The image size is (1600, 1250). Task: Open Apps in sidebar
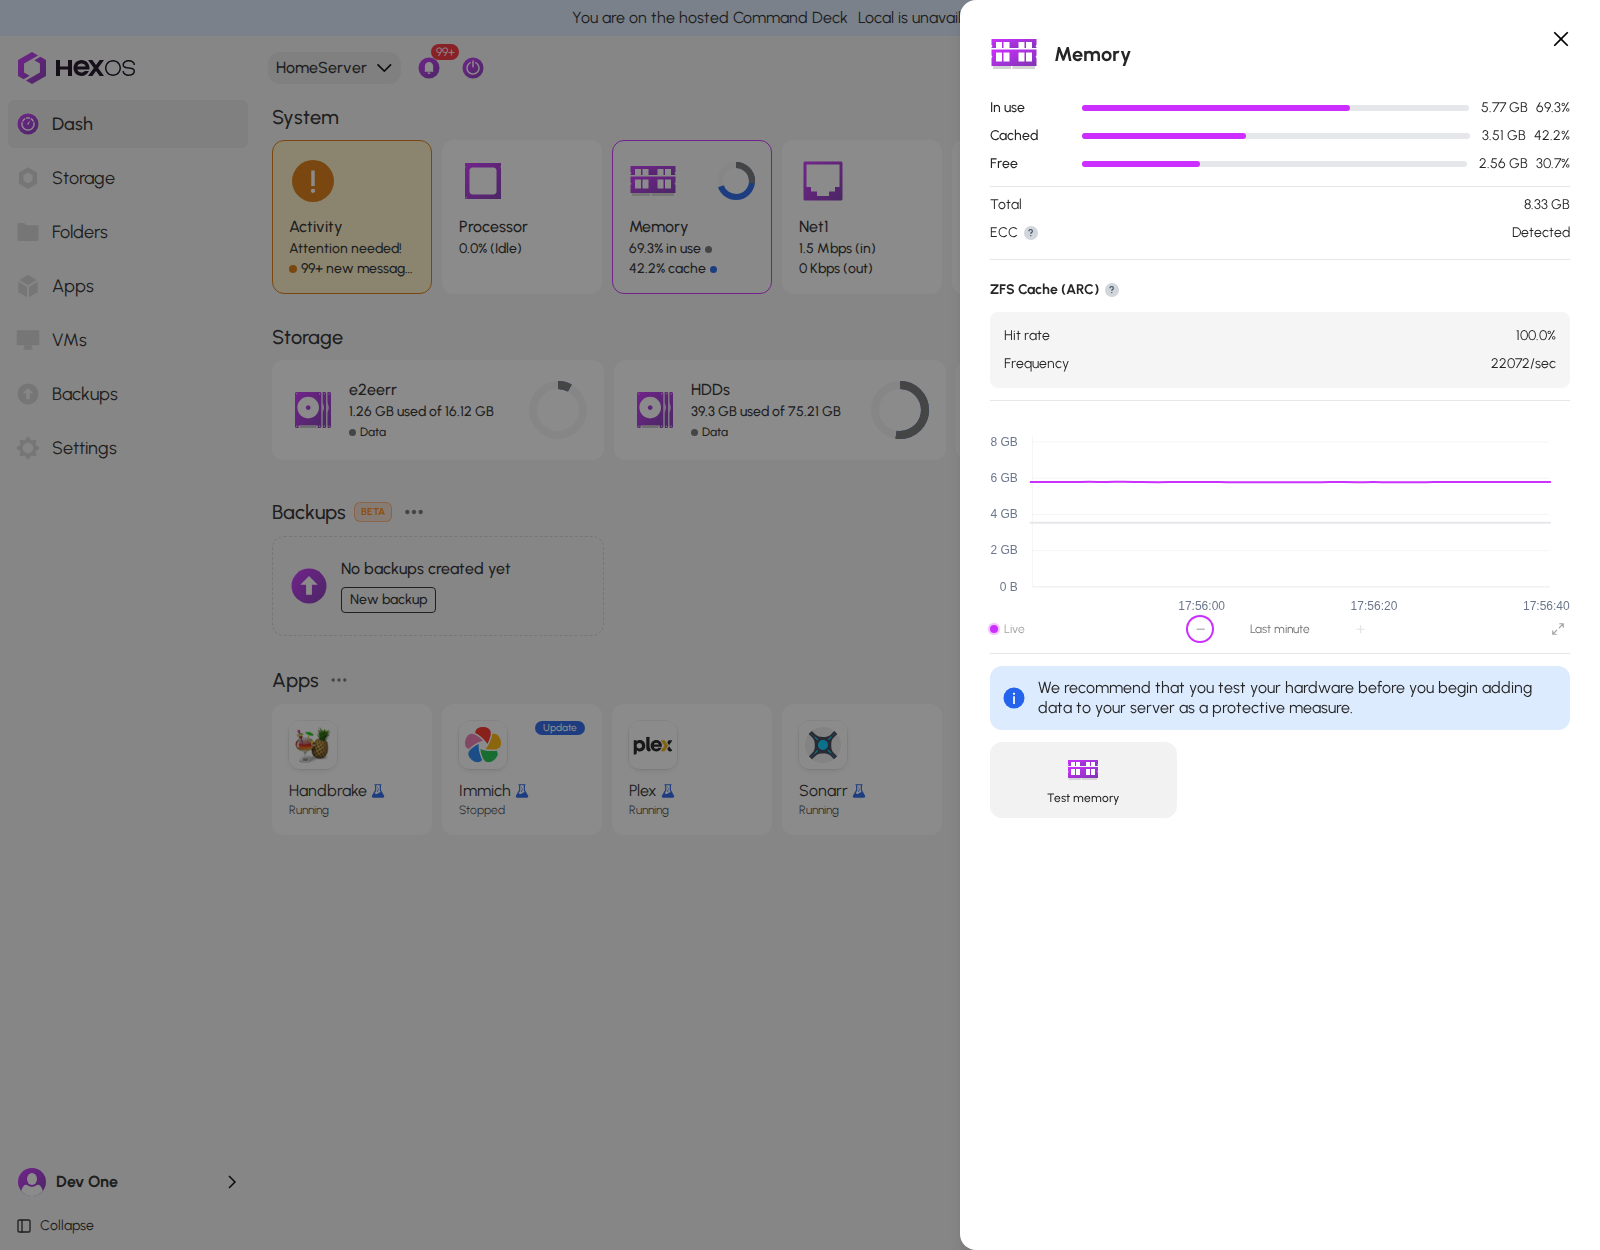[x=128, y=286]
